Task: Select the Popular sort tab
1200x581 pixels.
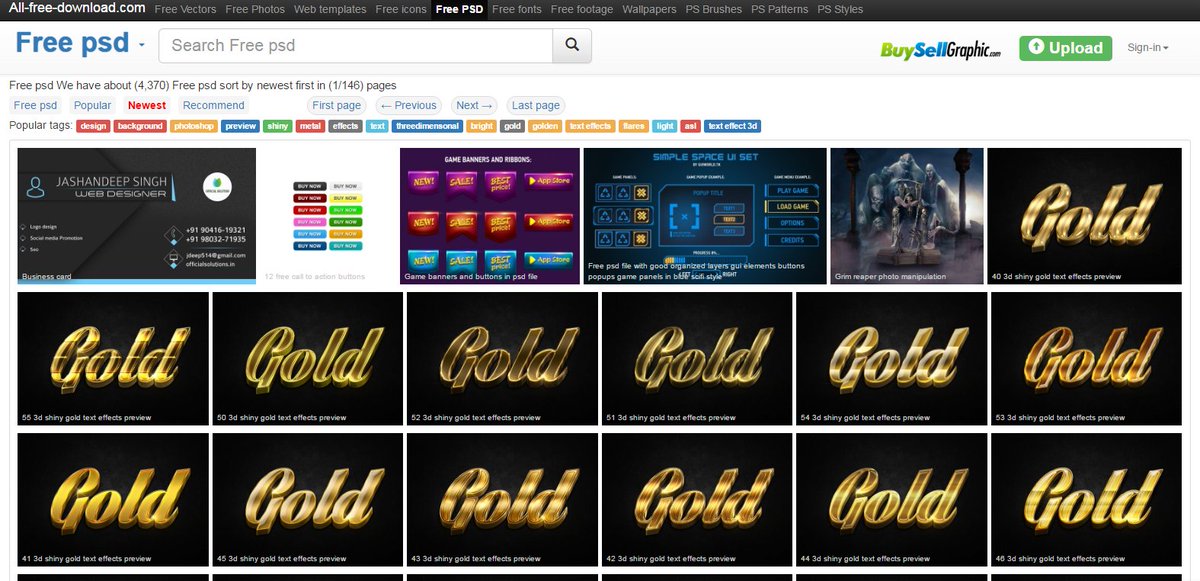Action: 93,105
